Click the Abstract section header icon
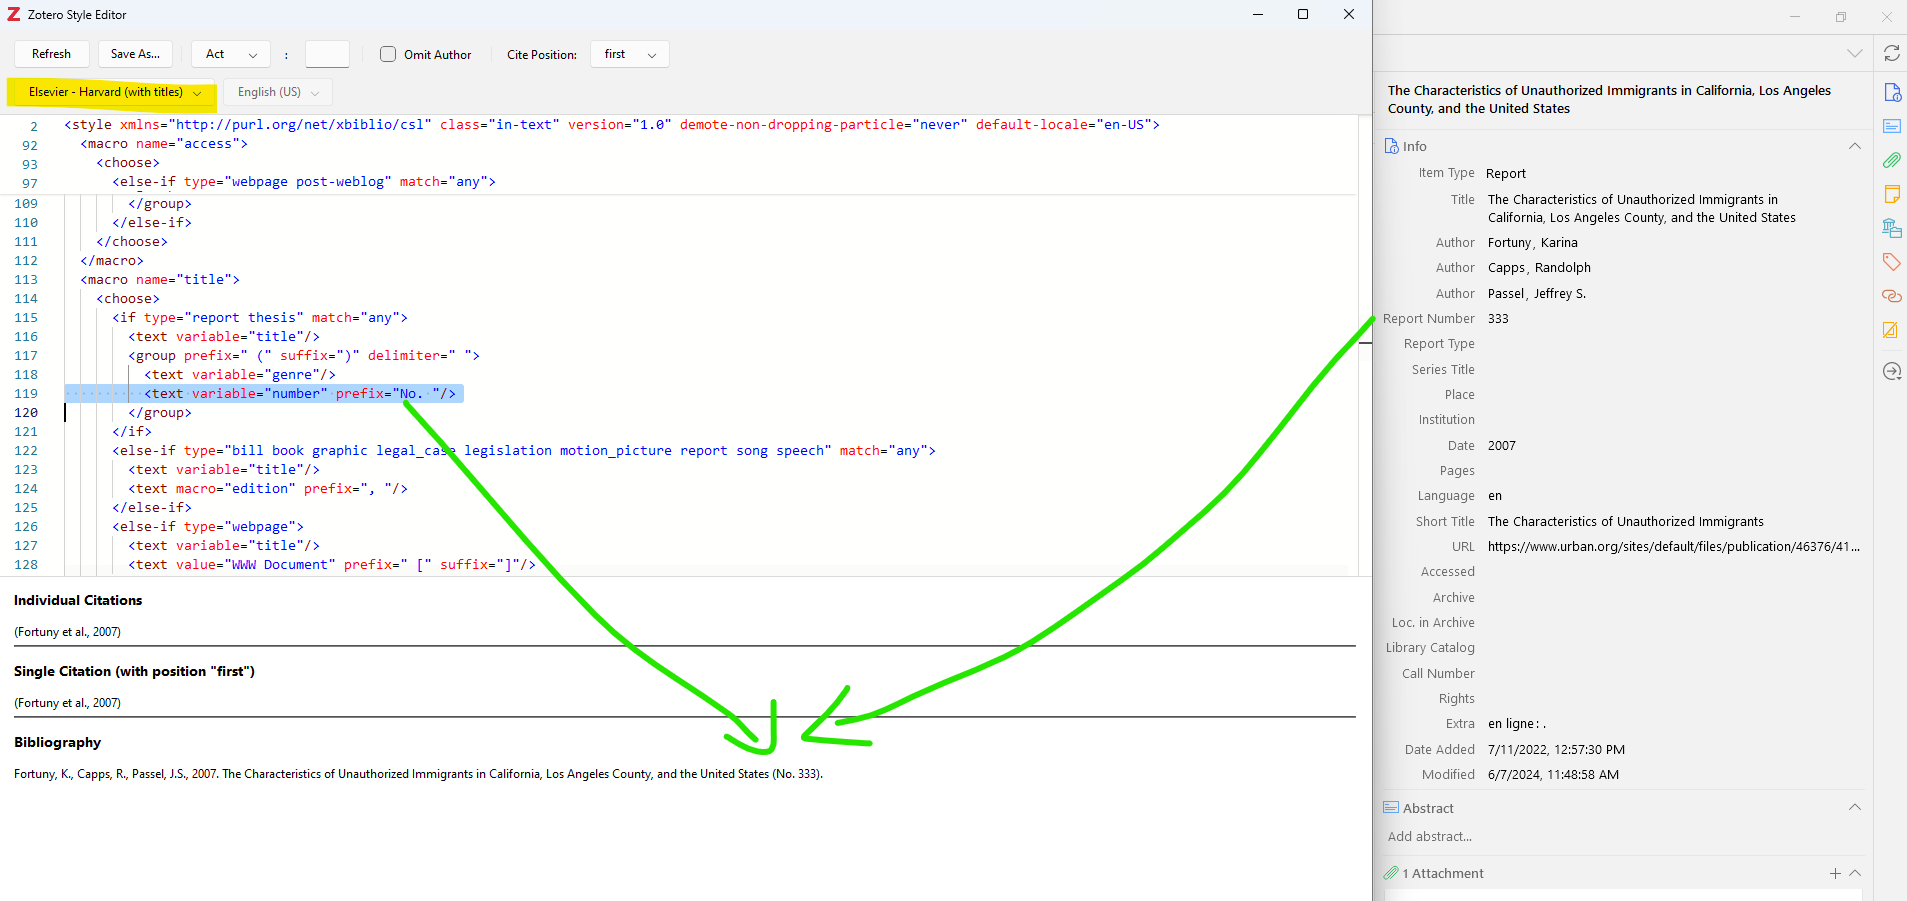The image size is (1907, 901). pyautogui.click(x=1391, y=808)
